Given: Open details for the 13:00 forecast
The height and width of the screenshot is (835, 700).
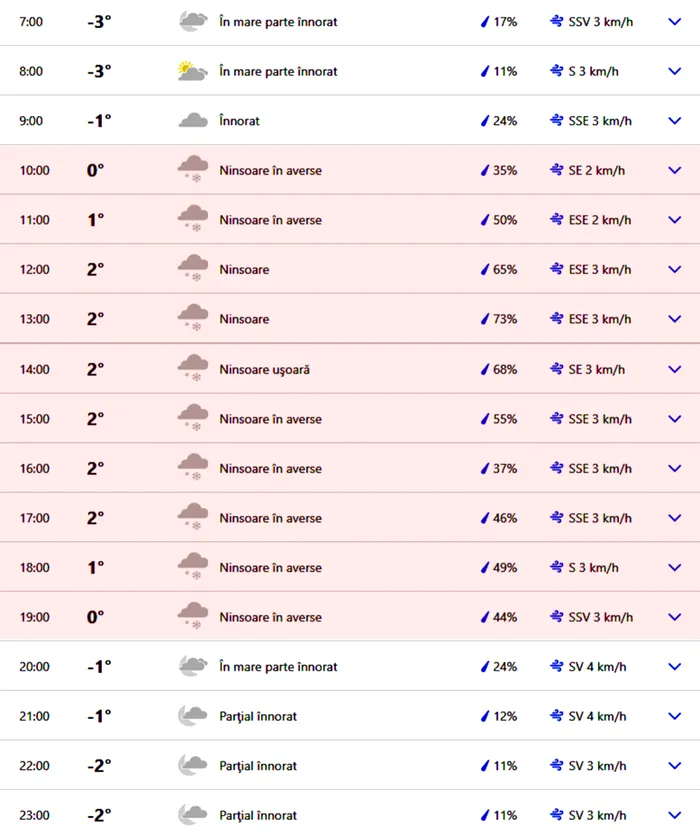Looking at the screenshot, I should (x=674, y=320).
